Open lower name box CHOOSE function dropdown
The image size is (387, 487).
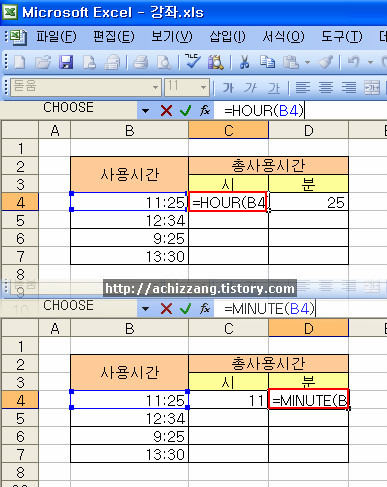[x=145, y=309]
